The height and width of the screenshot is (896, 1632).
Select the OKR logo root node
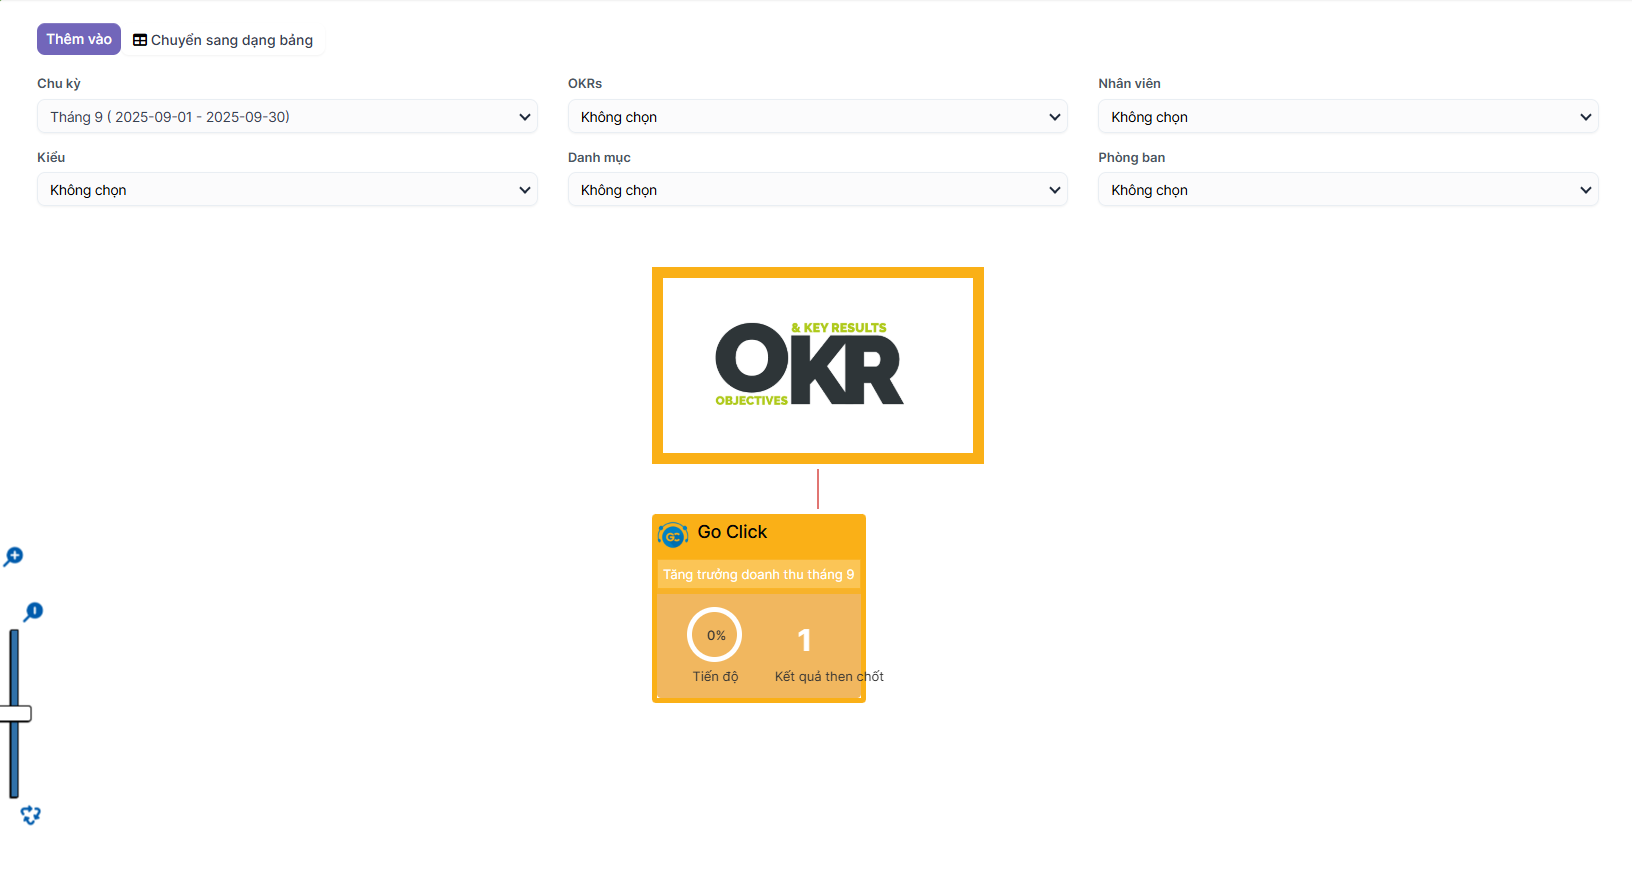click(817, 365)
